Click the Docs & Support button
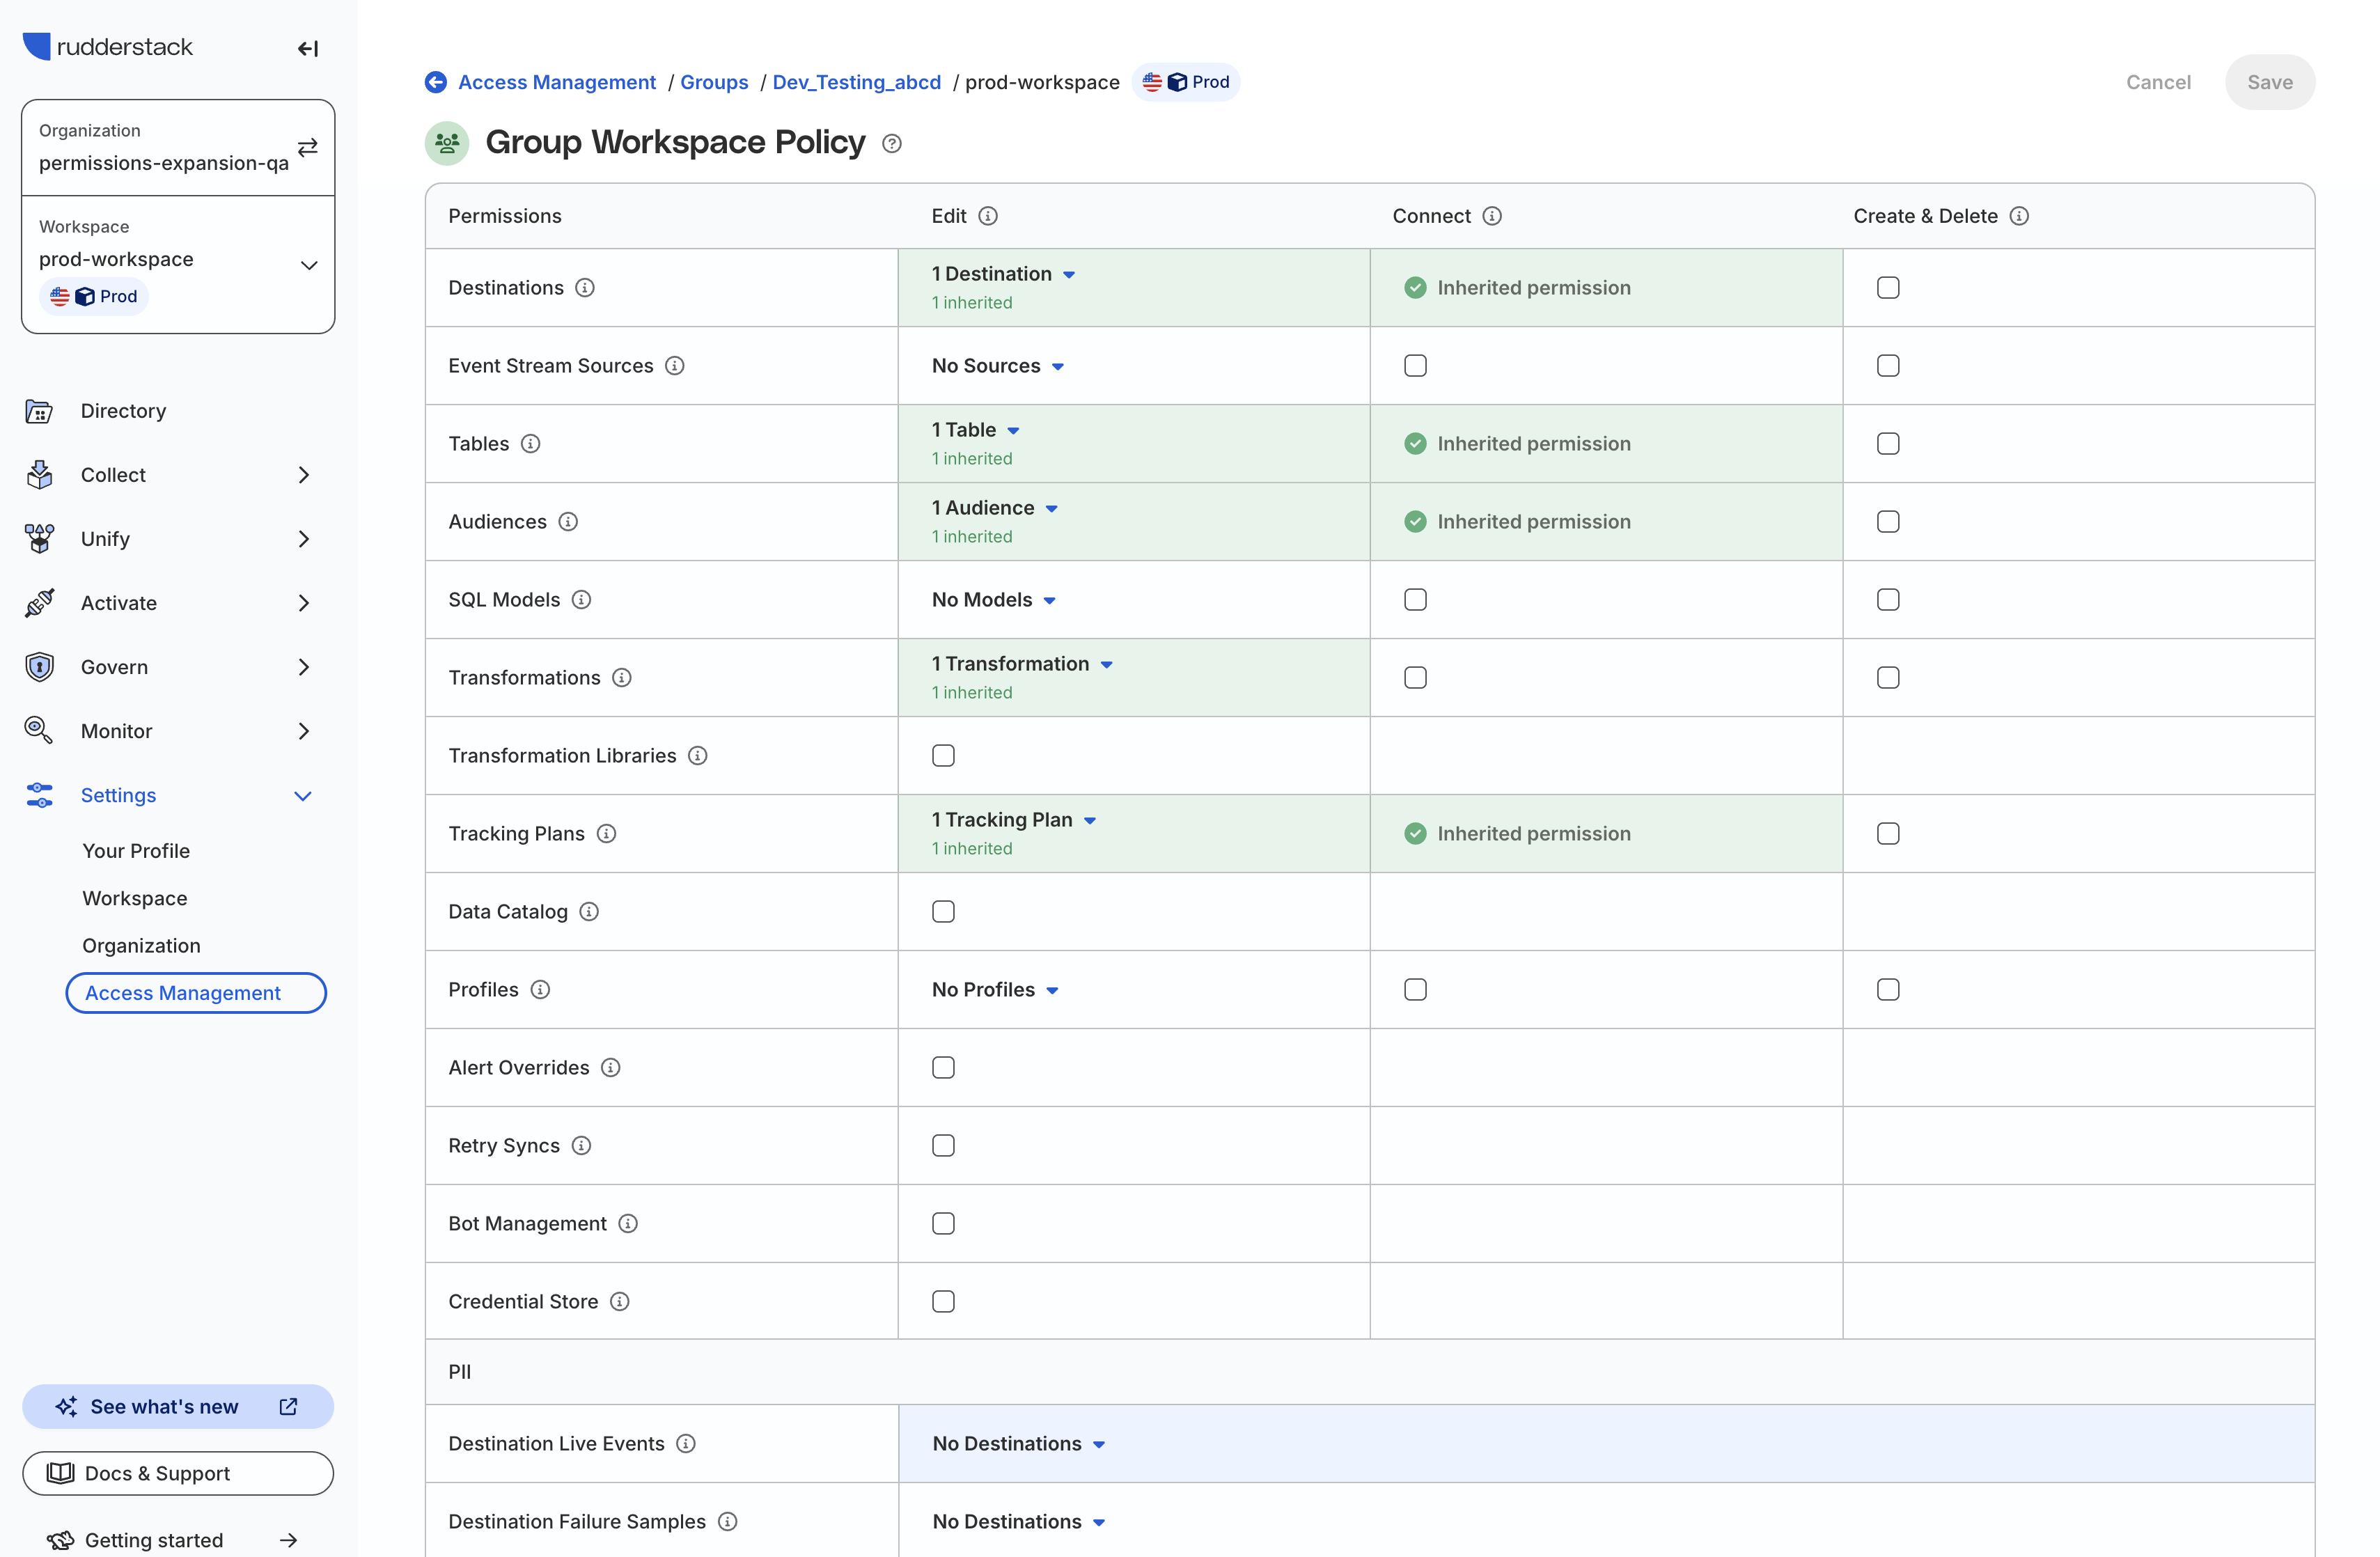Viewport: 2380px width, 1557px height. click(x=177, y=1473)
